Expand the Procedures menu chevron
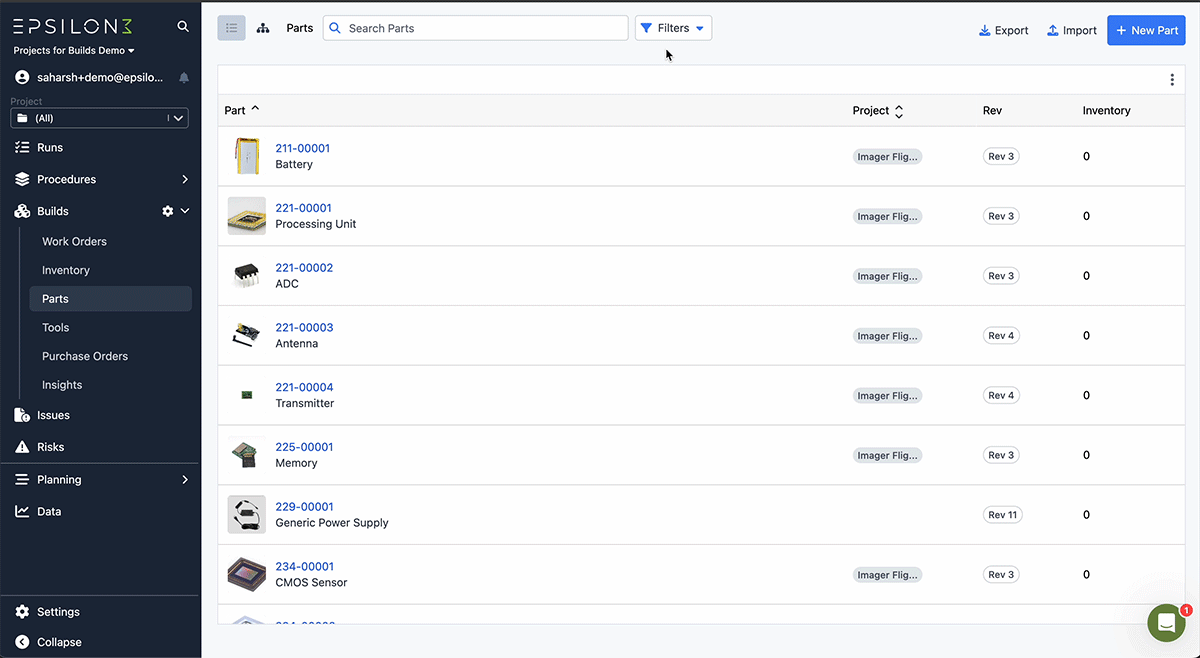The height and width of the screenshot is (658, 1200). (x=185, y=179)
